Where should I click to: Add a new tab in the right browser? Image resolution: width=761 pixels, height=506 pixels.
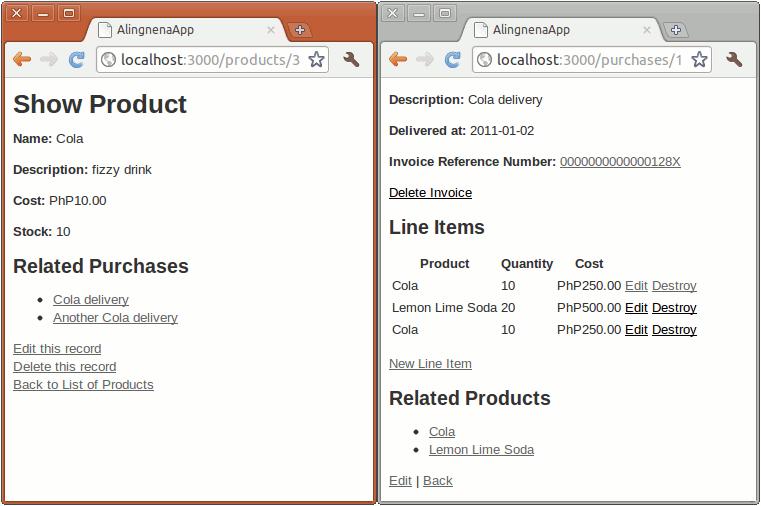(x=676, y=30)
